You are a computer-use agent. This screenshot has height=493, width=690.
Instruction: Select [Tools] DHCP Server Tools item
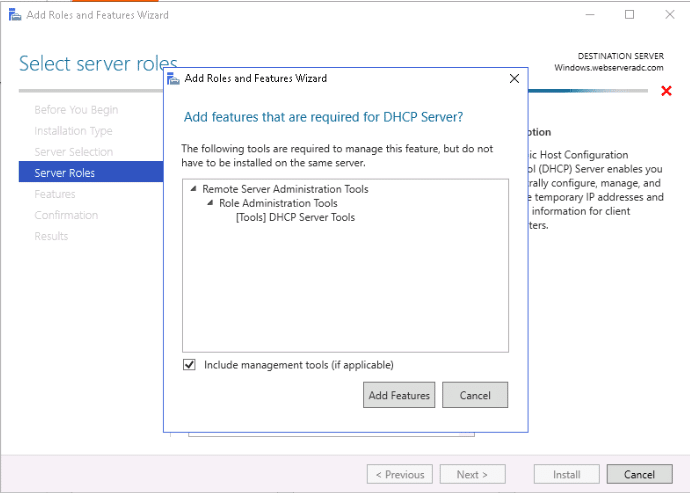pos(295,217)
